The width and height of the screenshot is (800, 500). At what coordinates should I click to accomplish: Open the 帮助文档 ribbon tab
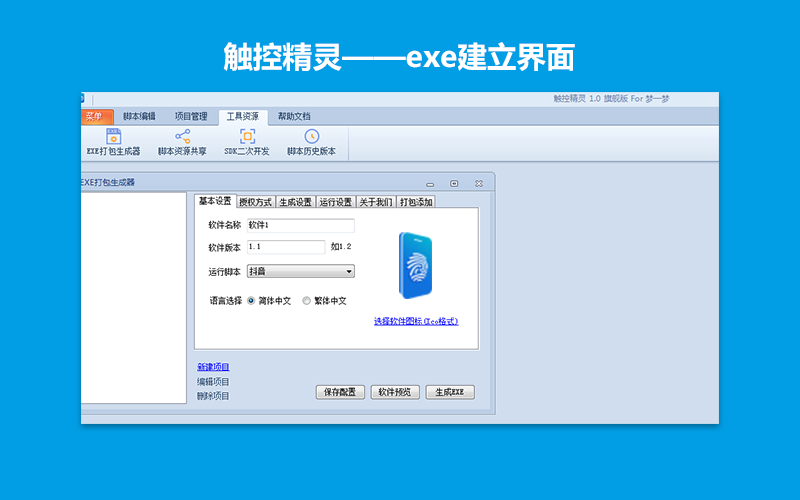[294, 116]
